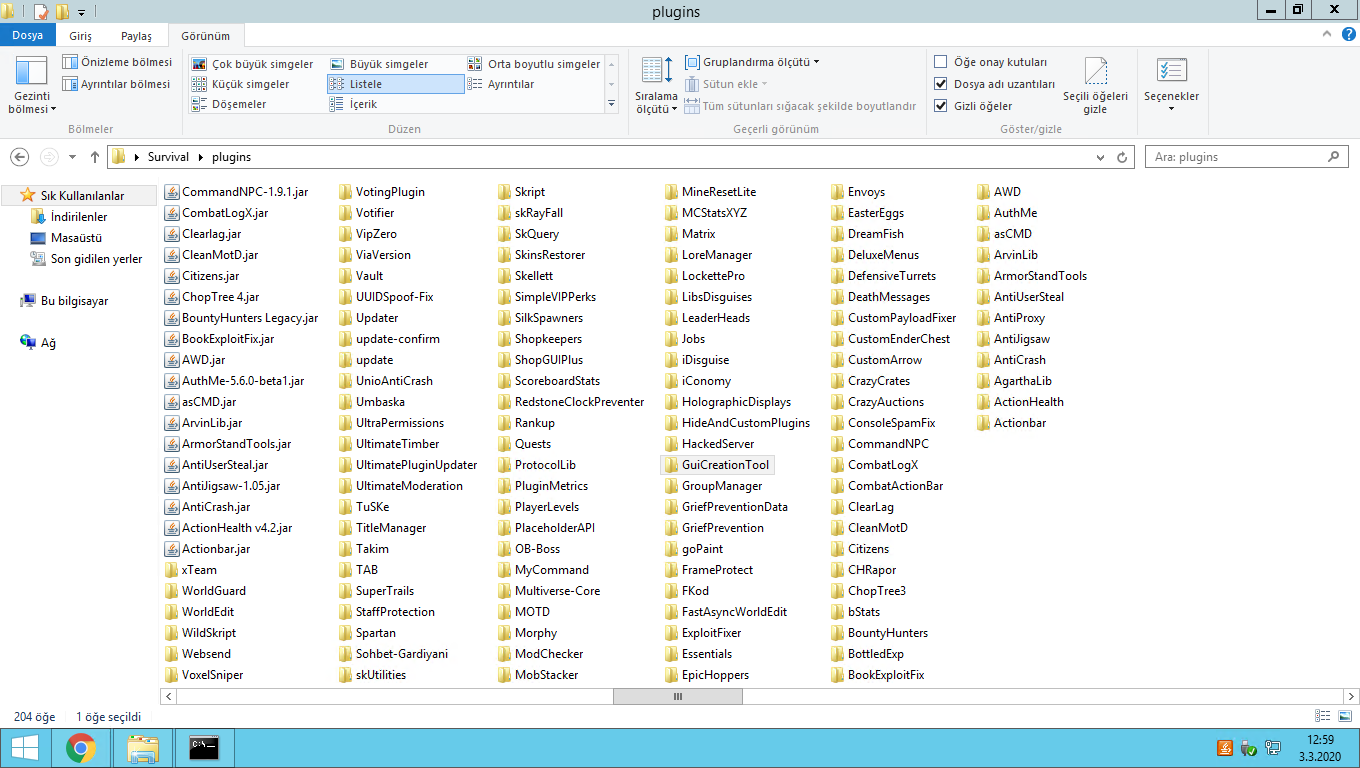
Task: Open the Seçenekler dropdown arrow
Action: (1171, 109)
